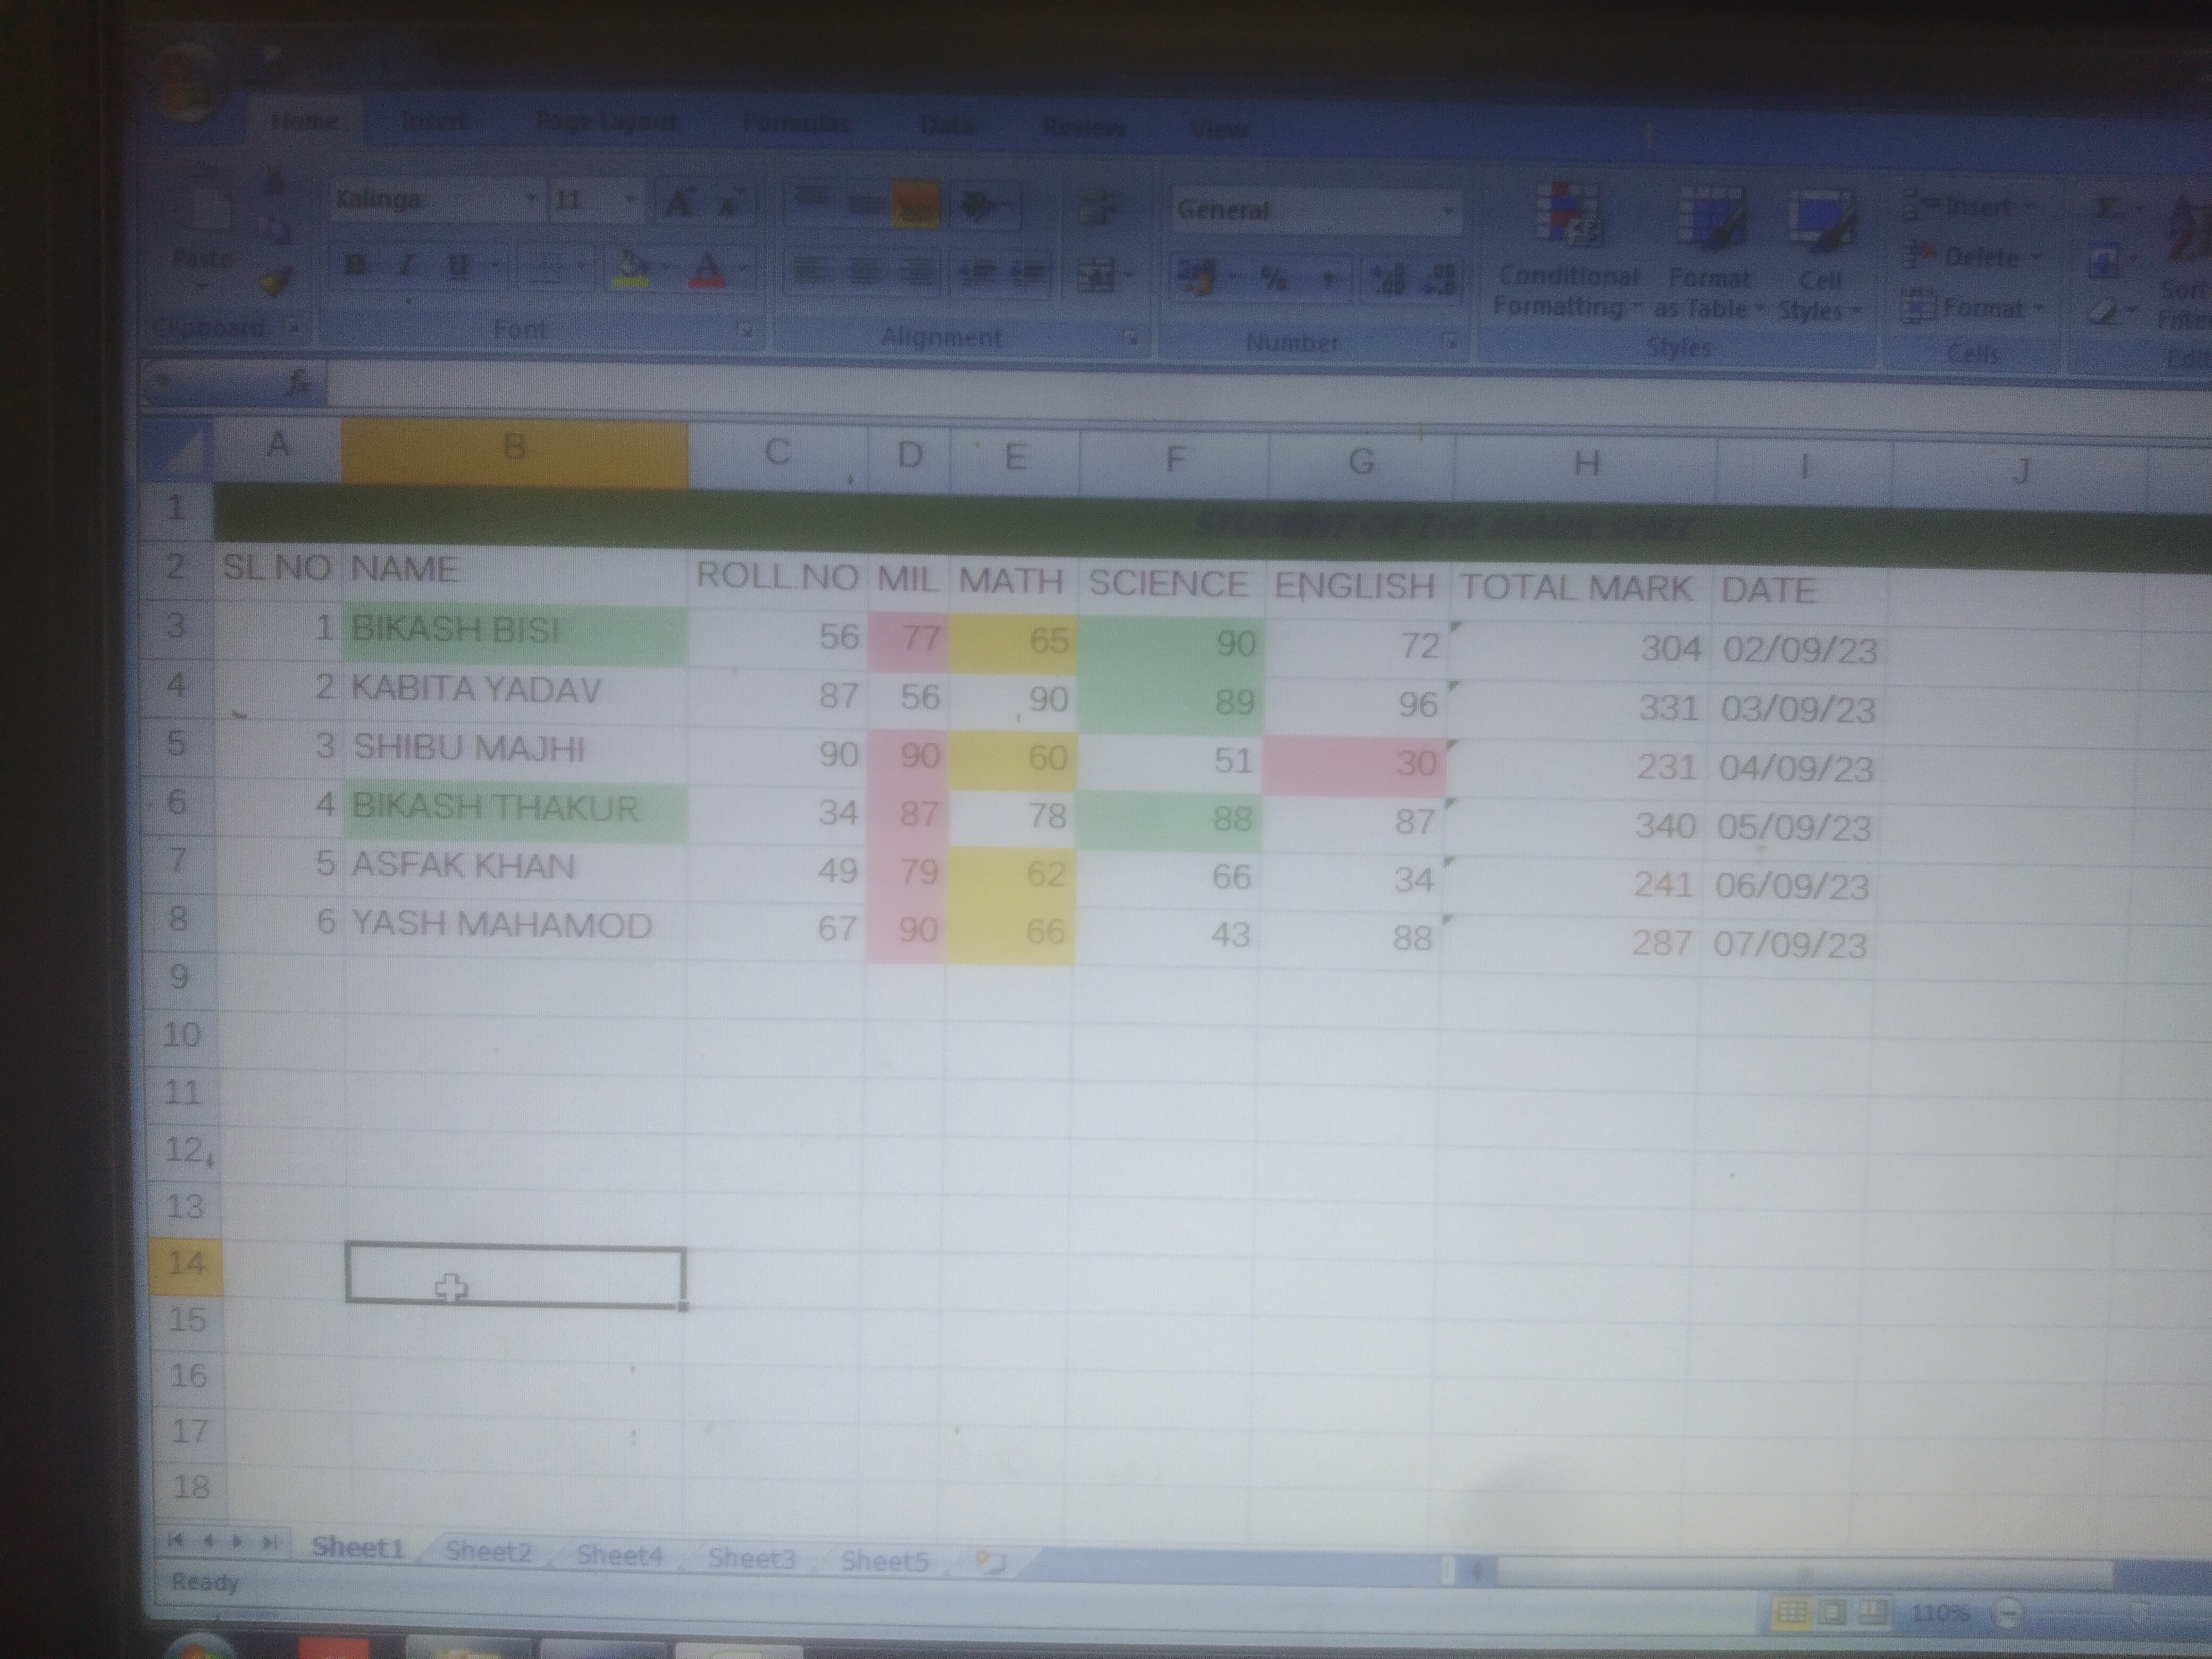This screenshot has width=2212, height=1659.
Task: Toggle Italic formatting
Action: (x=406, y=265)
